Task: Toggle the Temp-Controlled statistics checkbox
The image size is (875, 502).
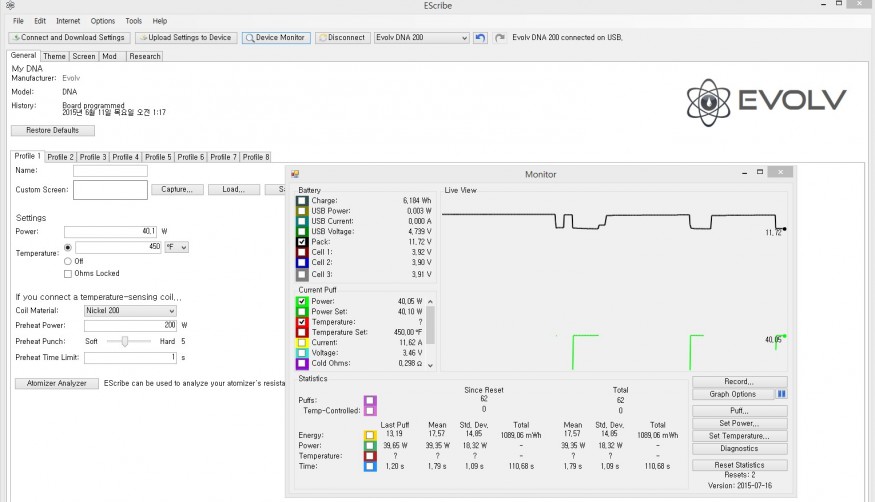Action: (x=370, y=411)
